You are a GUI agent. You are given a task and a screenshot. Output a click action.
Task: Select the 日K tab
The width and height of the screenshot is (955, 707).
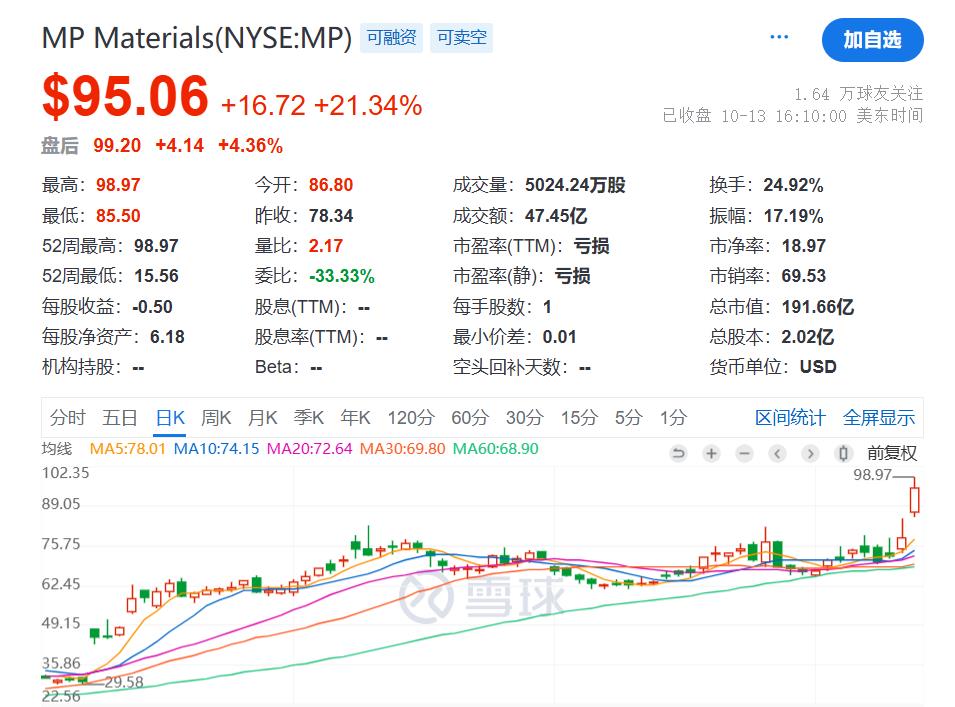[170, 418]
